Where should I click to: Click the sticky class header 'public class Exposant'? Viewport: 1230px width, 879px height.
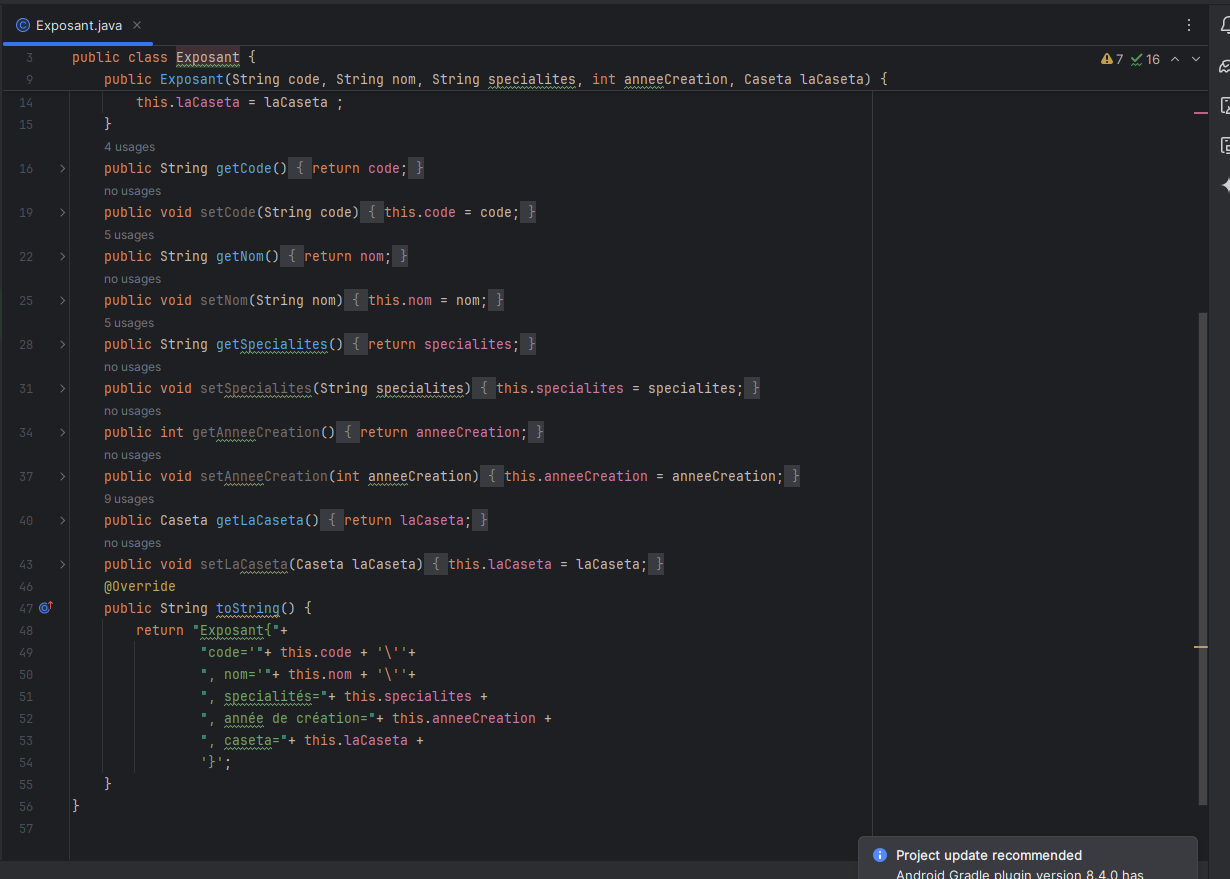(x=156, y=58)
